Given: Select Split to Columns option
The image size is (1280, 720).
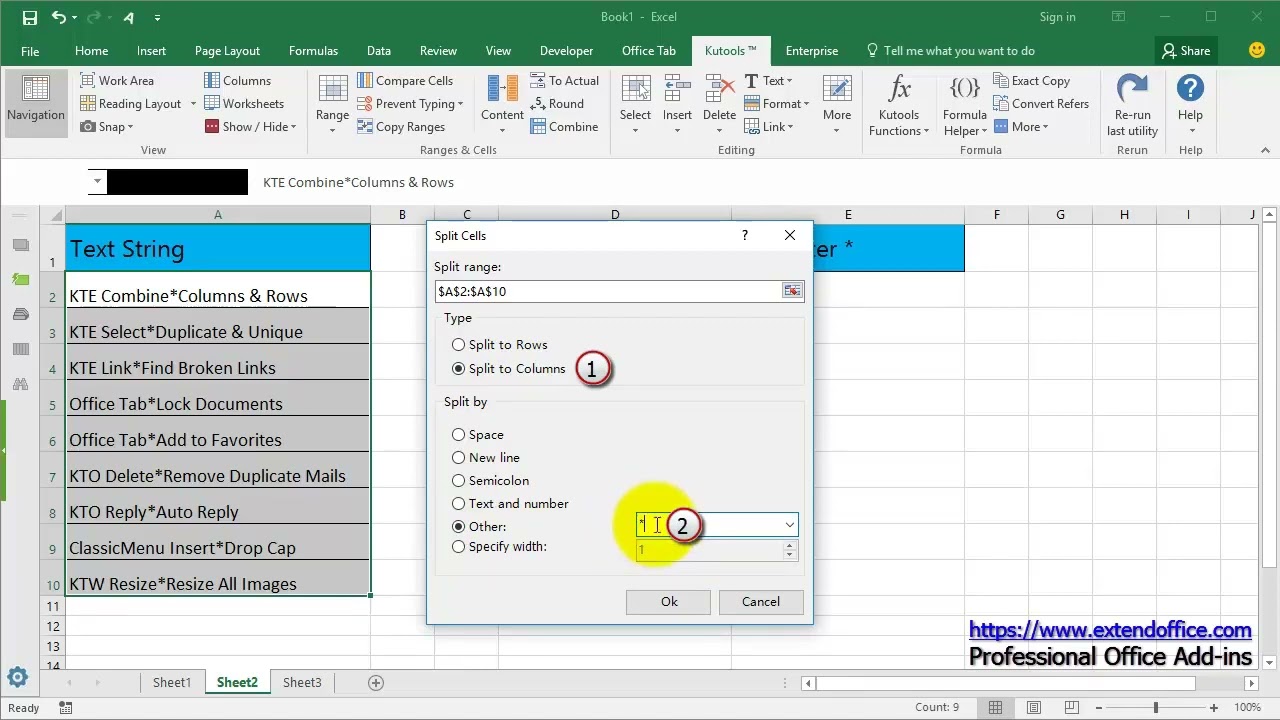Looking at the screenshot, I should click(x=508, y=369).
